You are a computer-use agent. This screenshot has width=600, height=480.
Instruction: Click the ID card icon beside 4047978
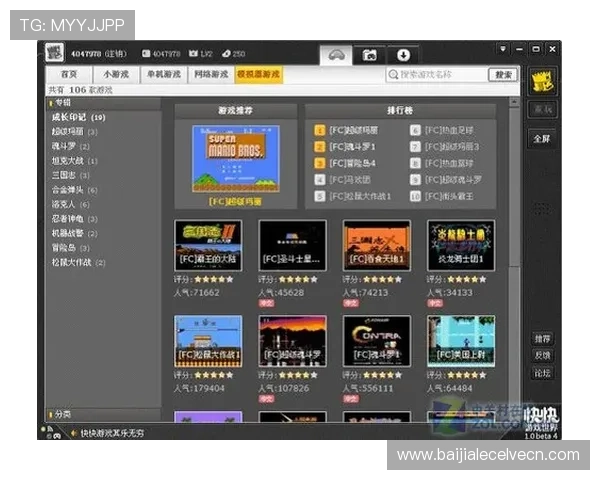[x=146, y=54]
